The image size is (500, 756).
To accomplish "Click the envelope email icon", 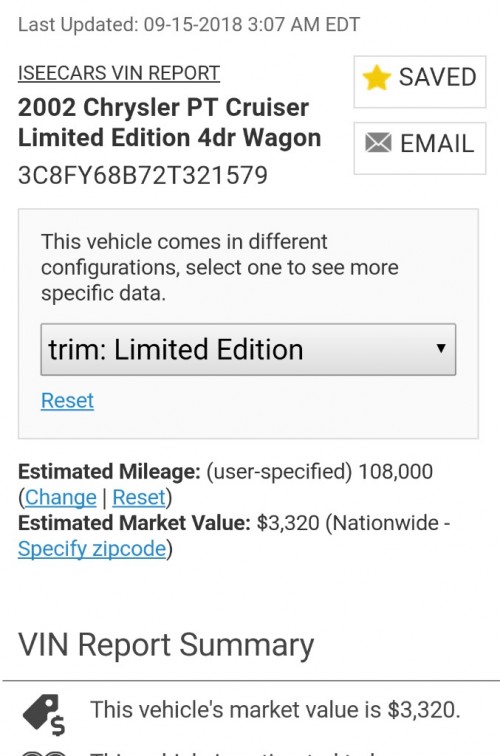I will [378, 143].
